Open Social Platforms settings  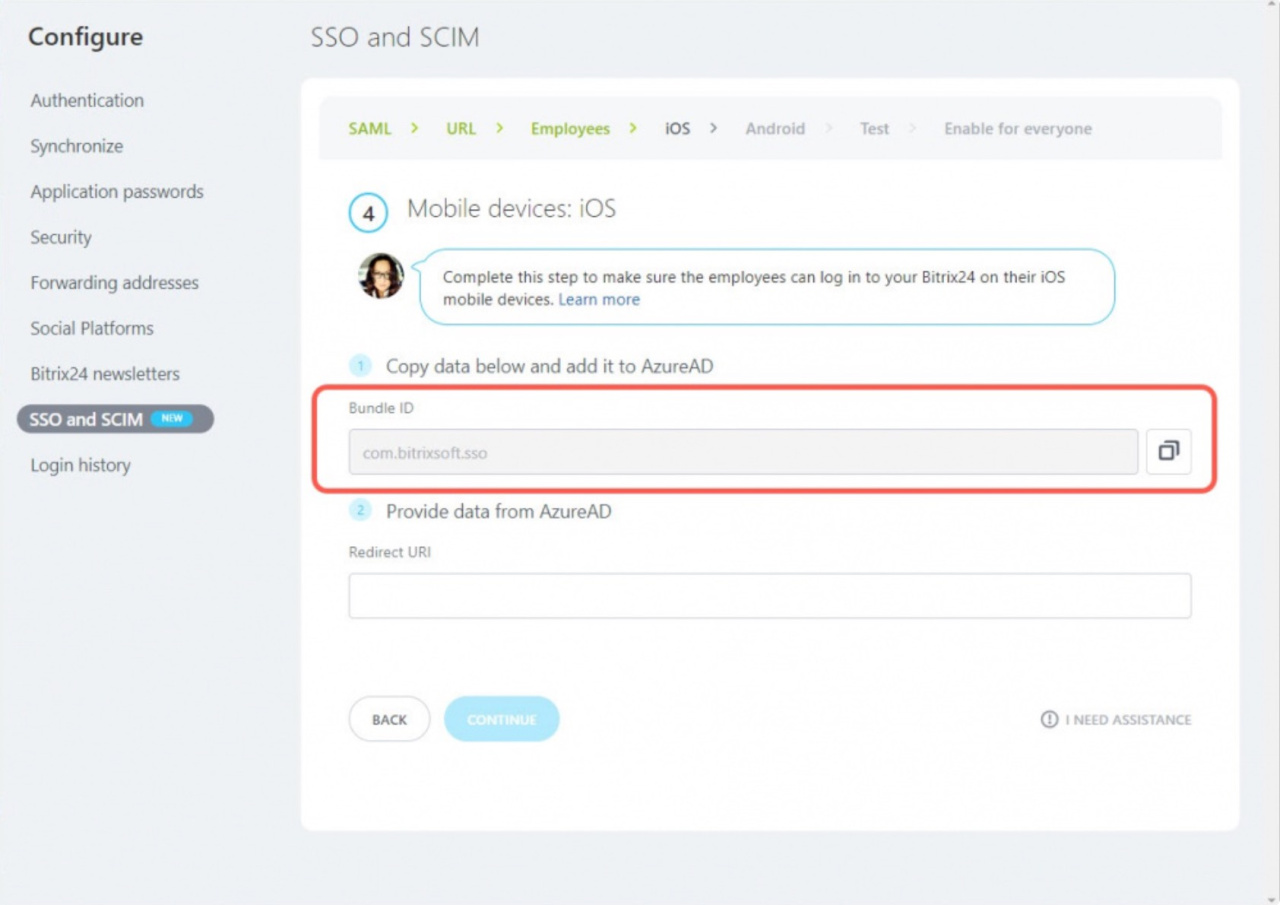click(x=92, y=328)
